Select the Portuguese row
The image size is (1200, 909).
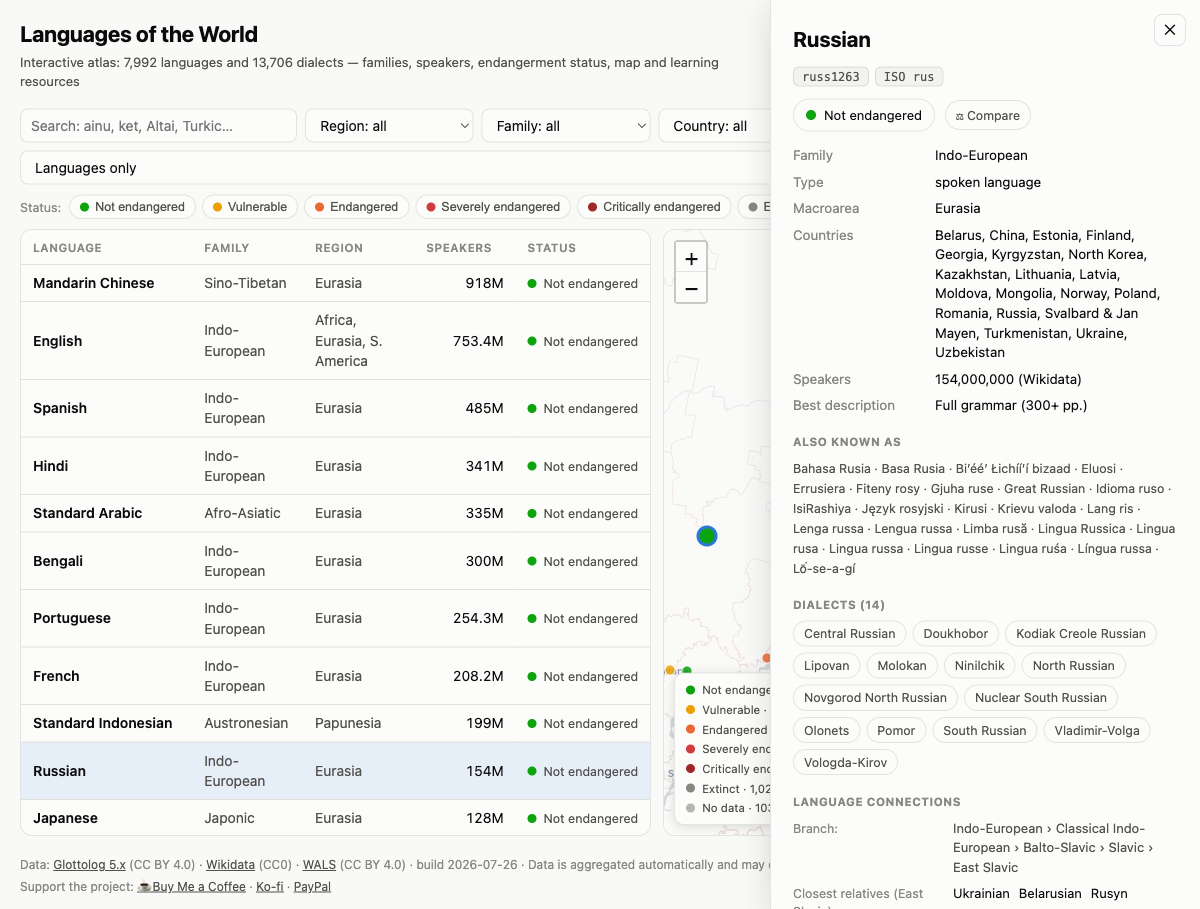335,618
